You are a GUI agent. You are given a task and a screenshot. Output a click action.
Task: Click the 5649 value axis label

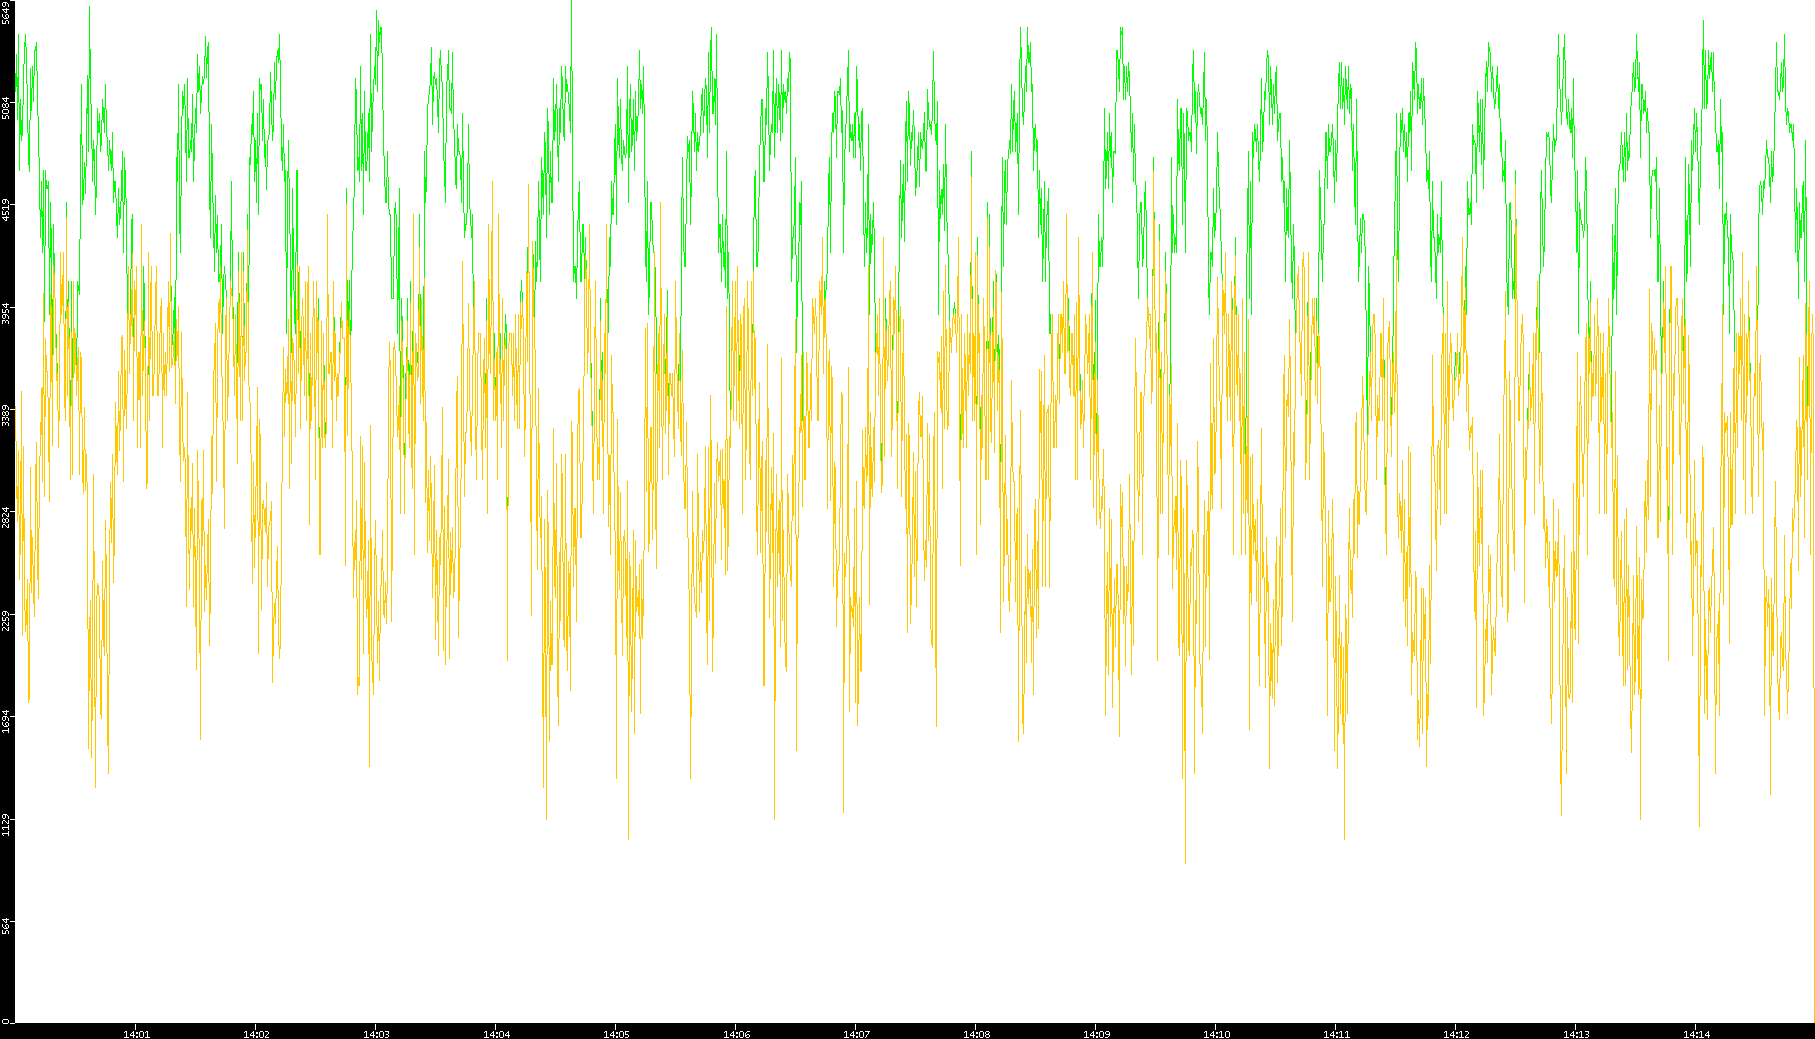6,13
